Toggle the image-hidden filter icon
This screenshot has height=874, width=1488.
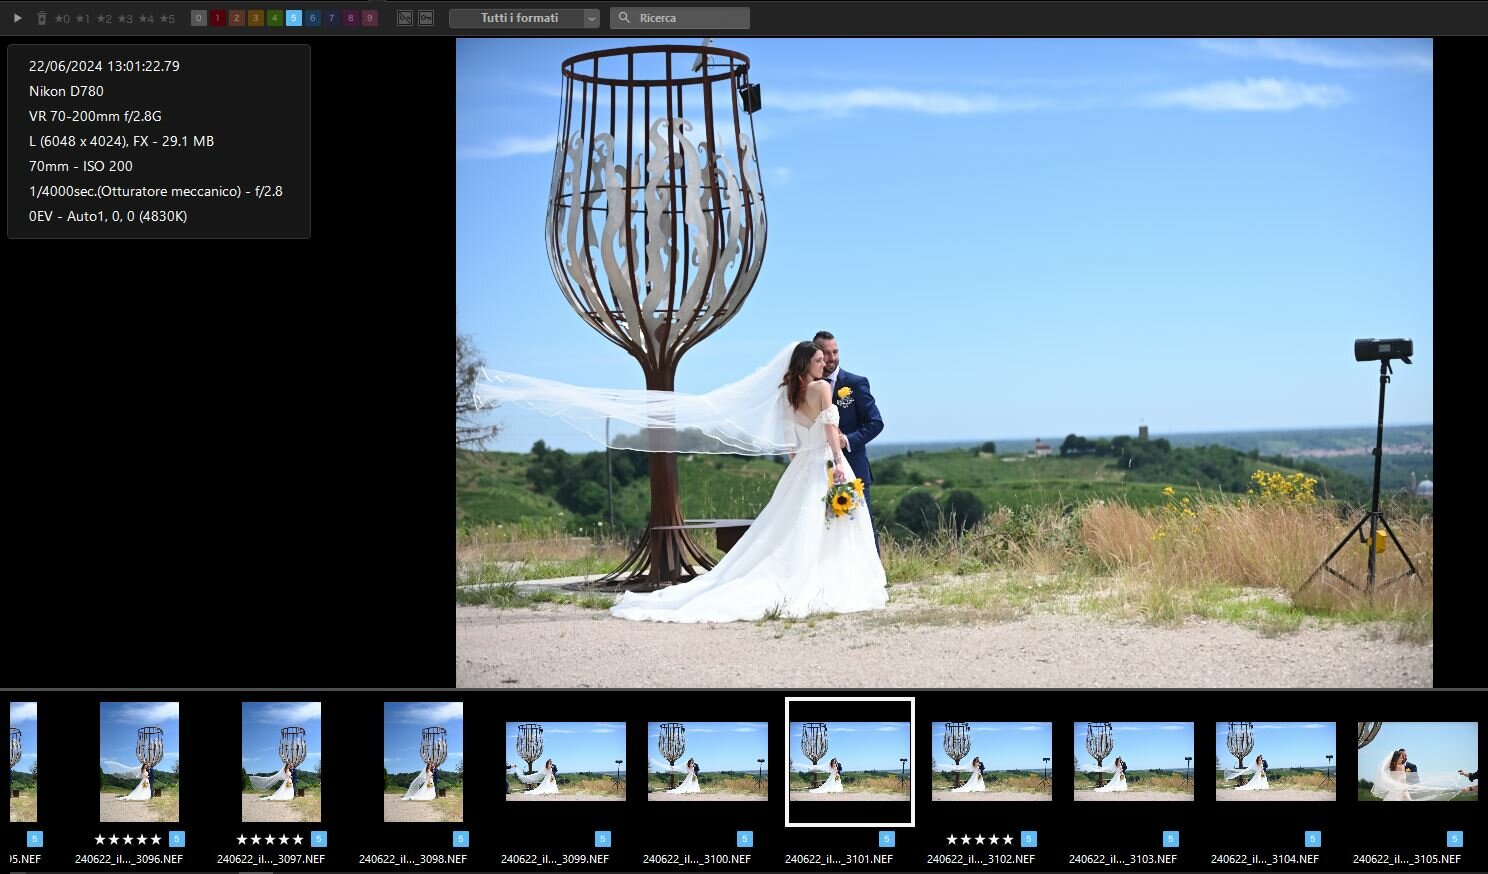click(405, 18)
